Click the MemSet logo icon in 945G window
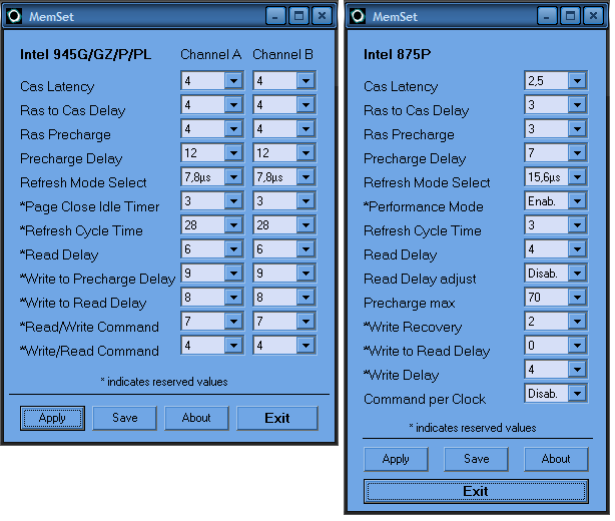 (x=14, y=16)
